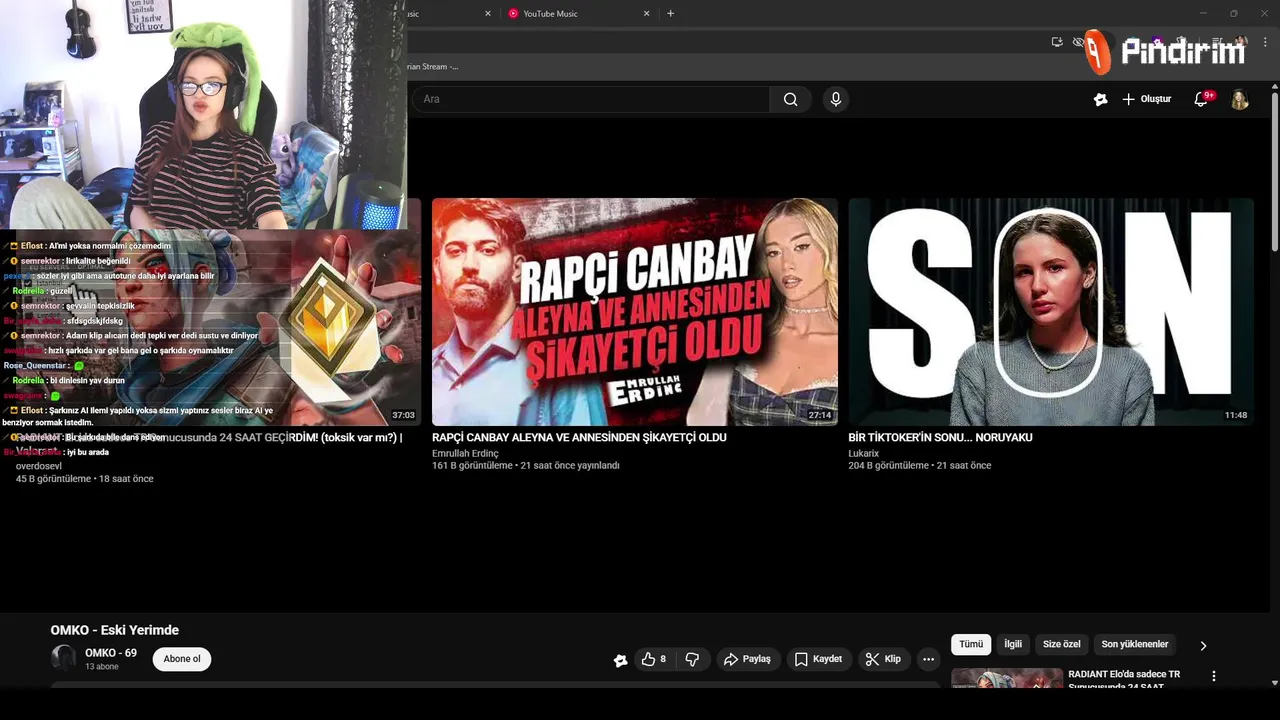The width and height of the screenshot is (1280, 720).
Task: Share the video via Paylaş
Action: pos(747,659)
